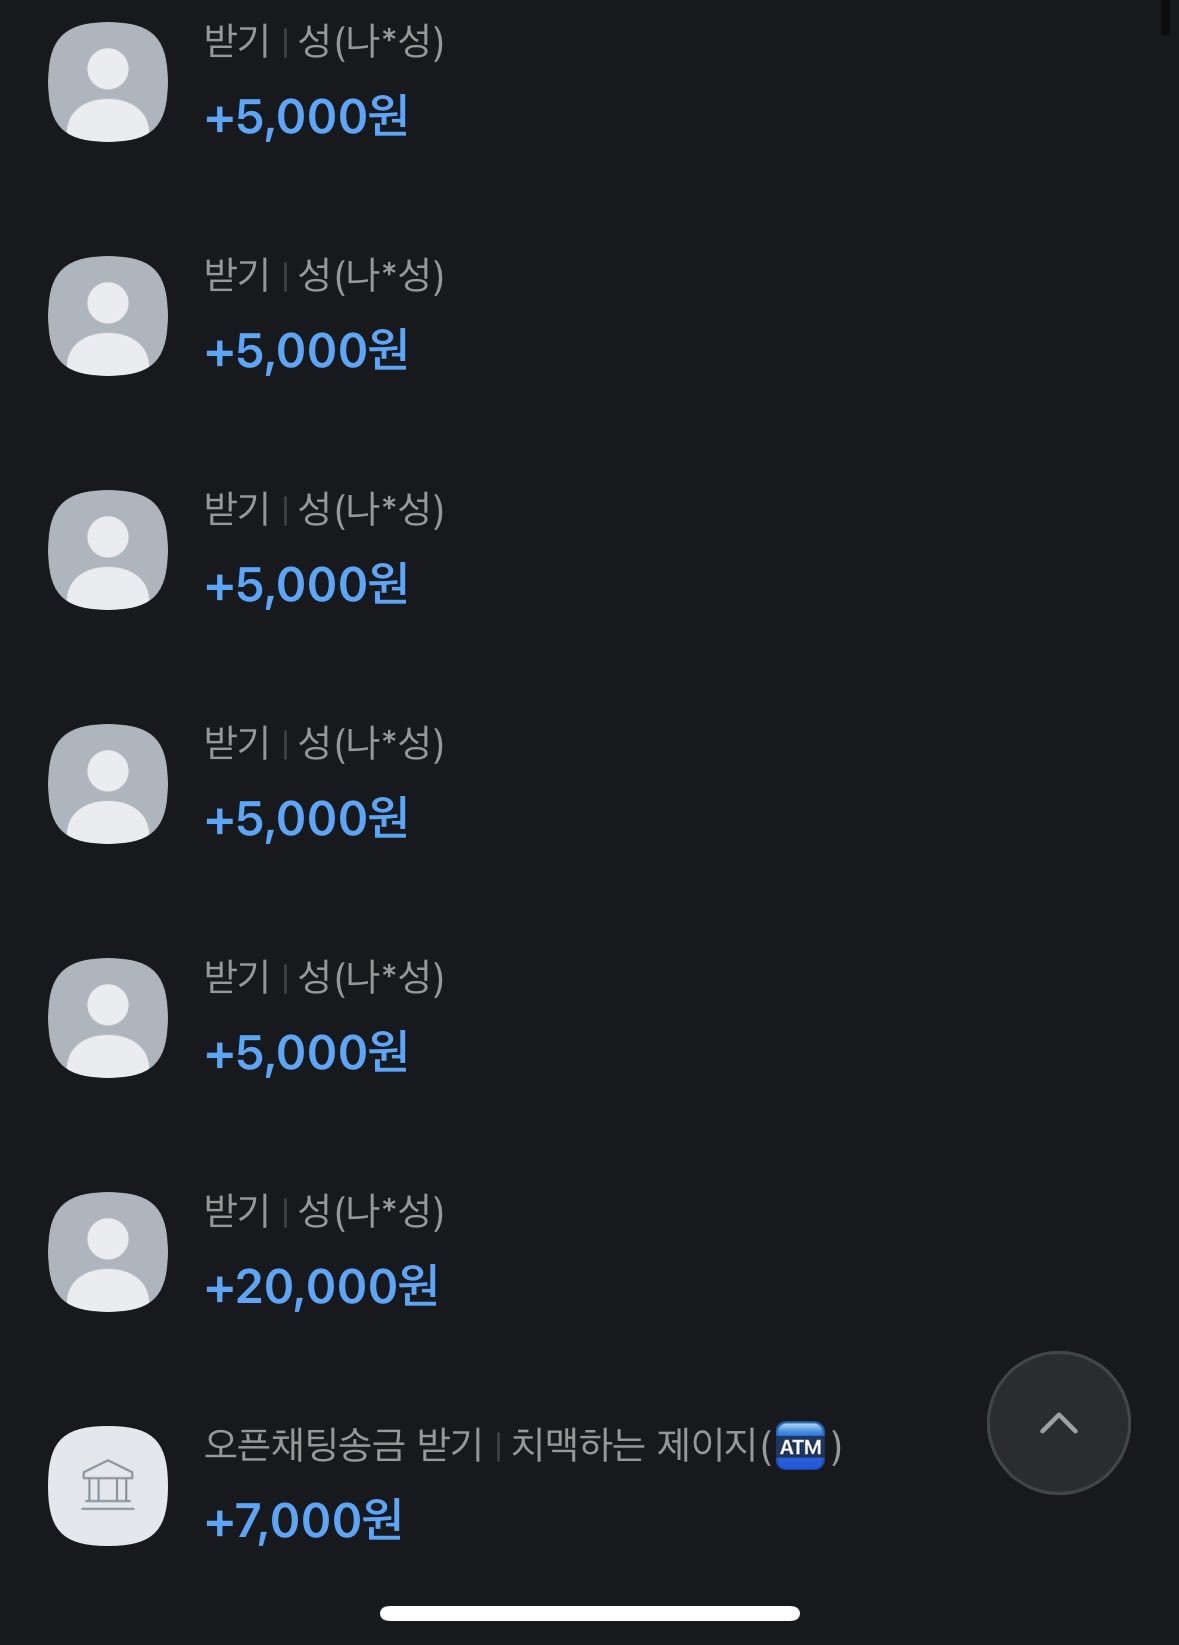Open the +20,000원 received amount
This screenshot has width=1179, height=1645.
(321, 1287)
